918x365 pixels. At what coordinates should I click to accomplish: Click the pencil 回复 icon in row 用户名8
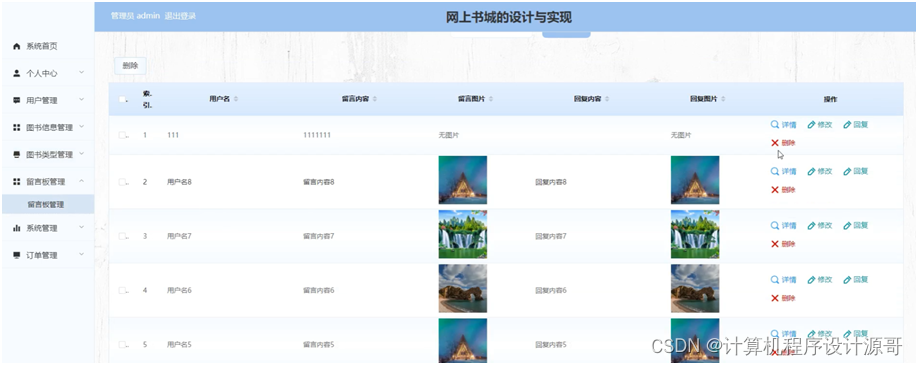(x=847, y=172)
